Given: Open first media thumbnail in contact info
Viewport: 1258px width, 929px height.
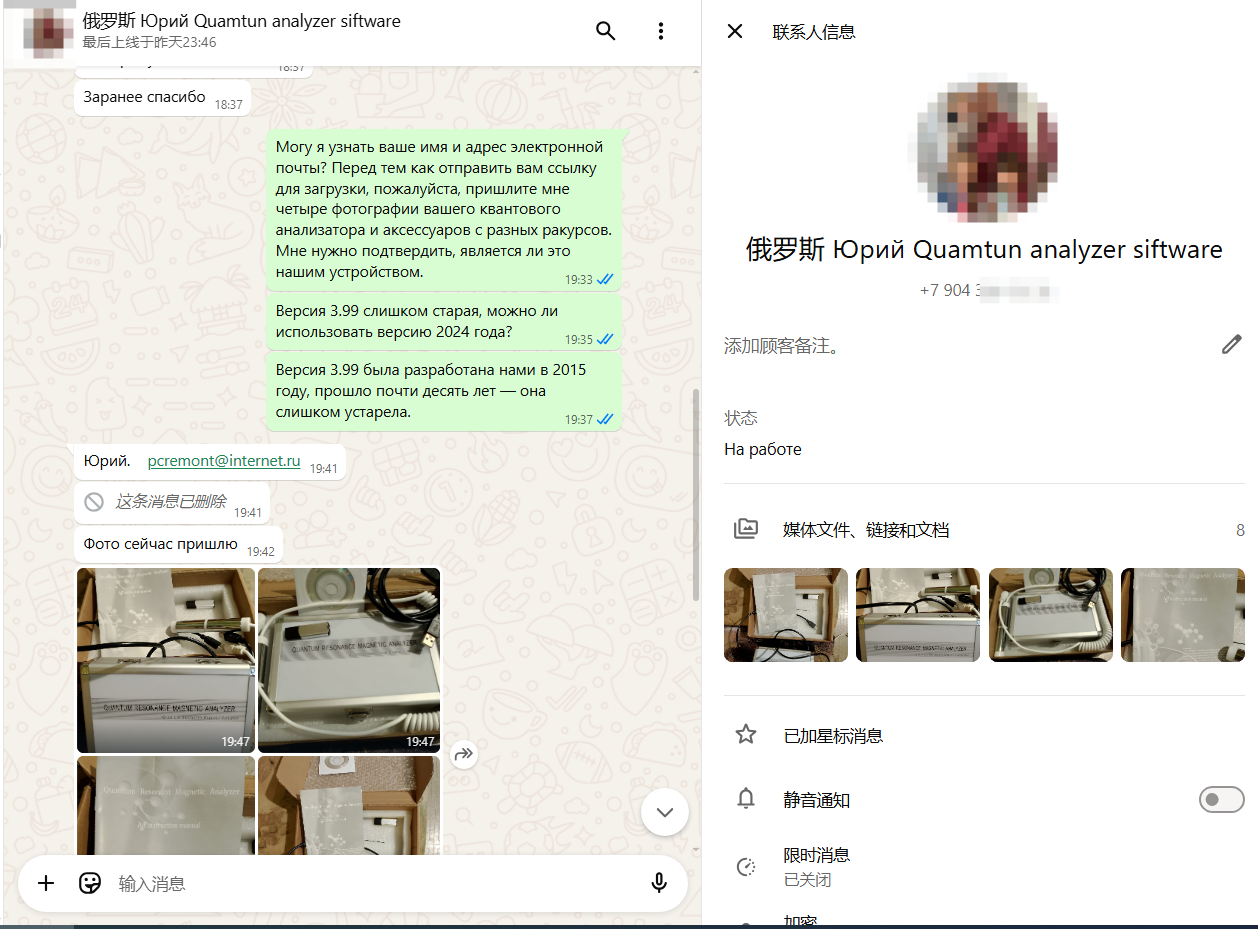Looking at the screenshot, I should point(785,615).
